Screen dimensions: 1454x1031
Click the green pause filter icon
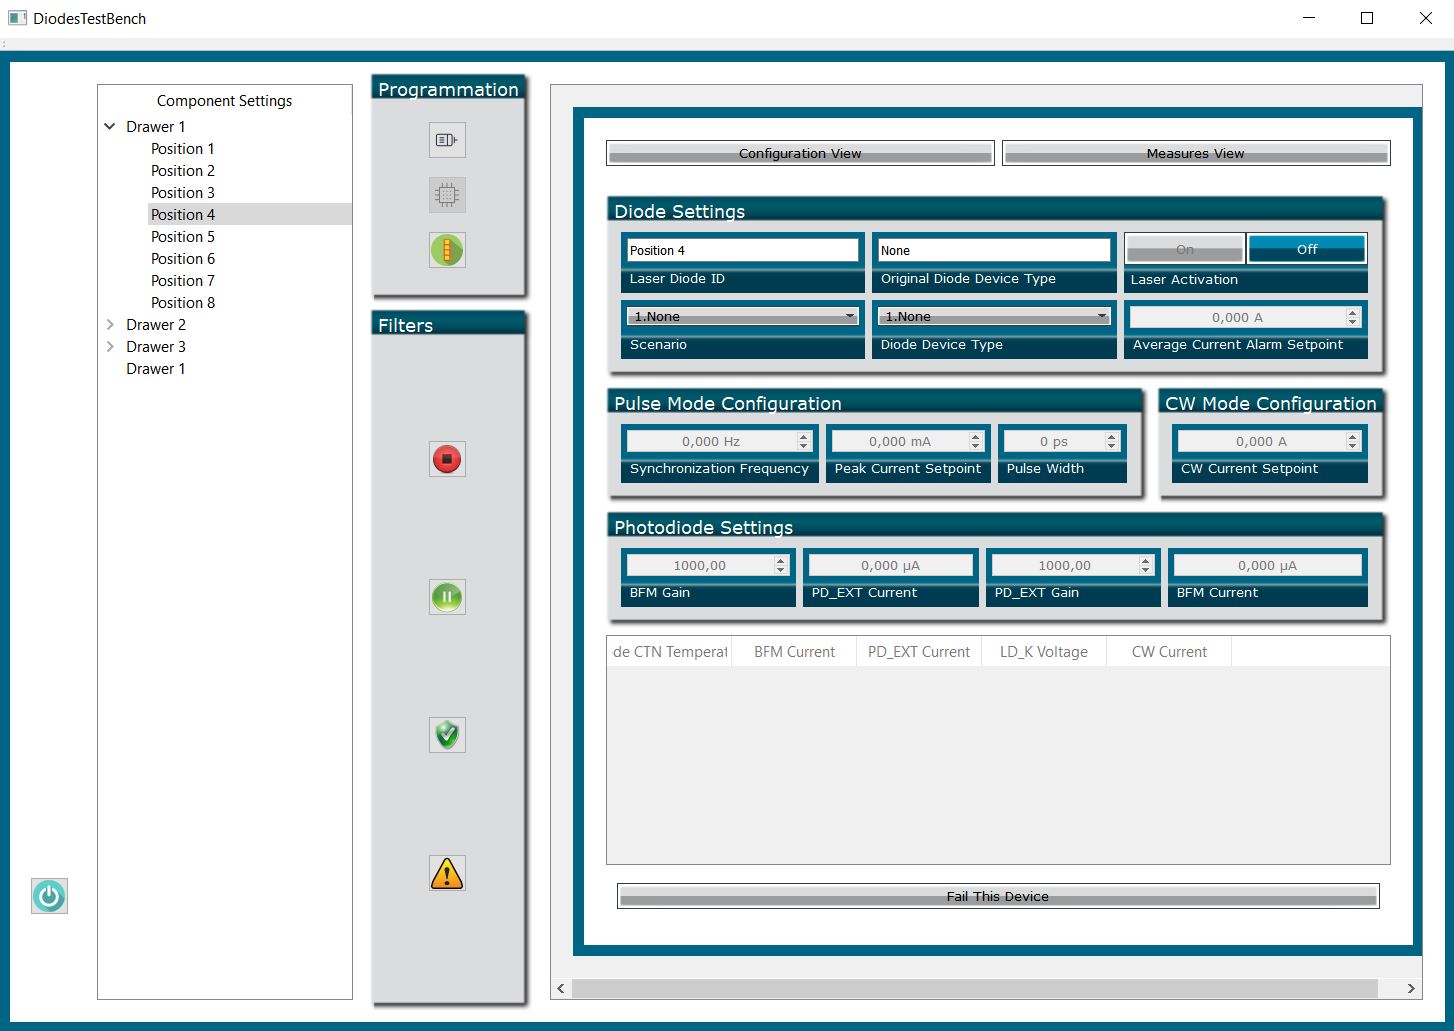[447, 597]
